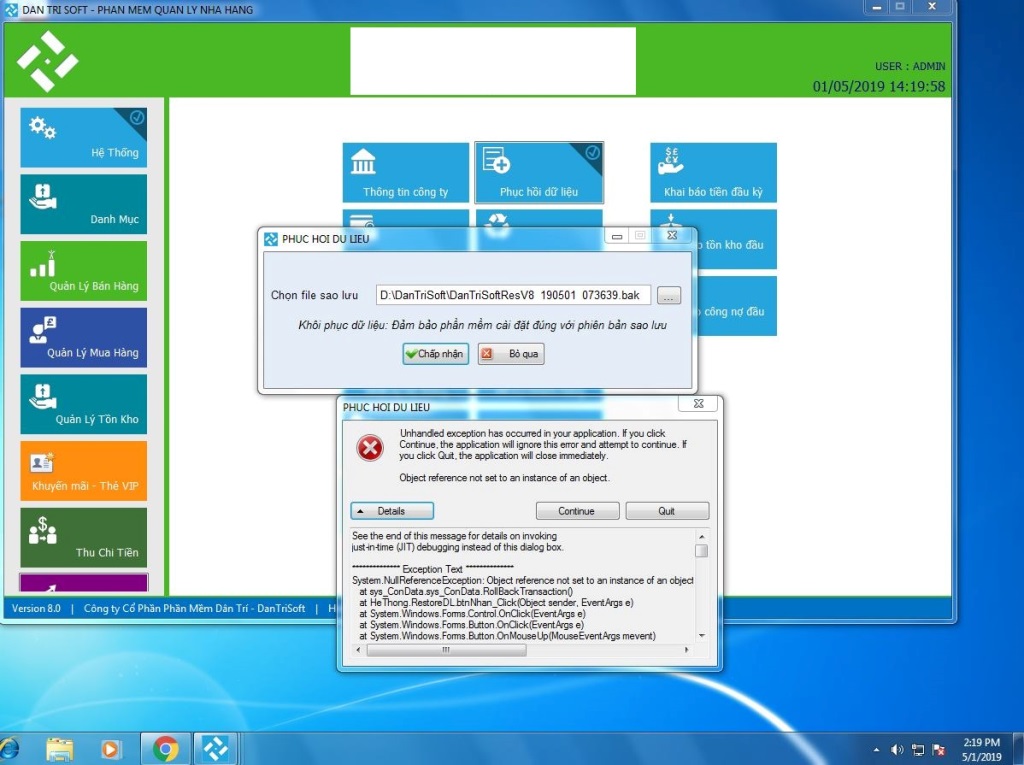Click the backup file path field
1024x765 pixels.
coord(513,295)
